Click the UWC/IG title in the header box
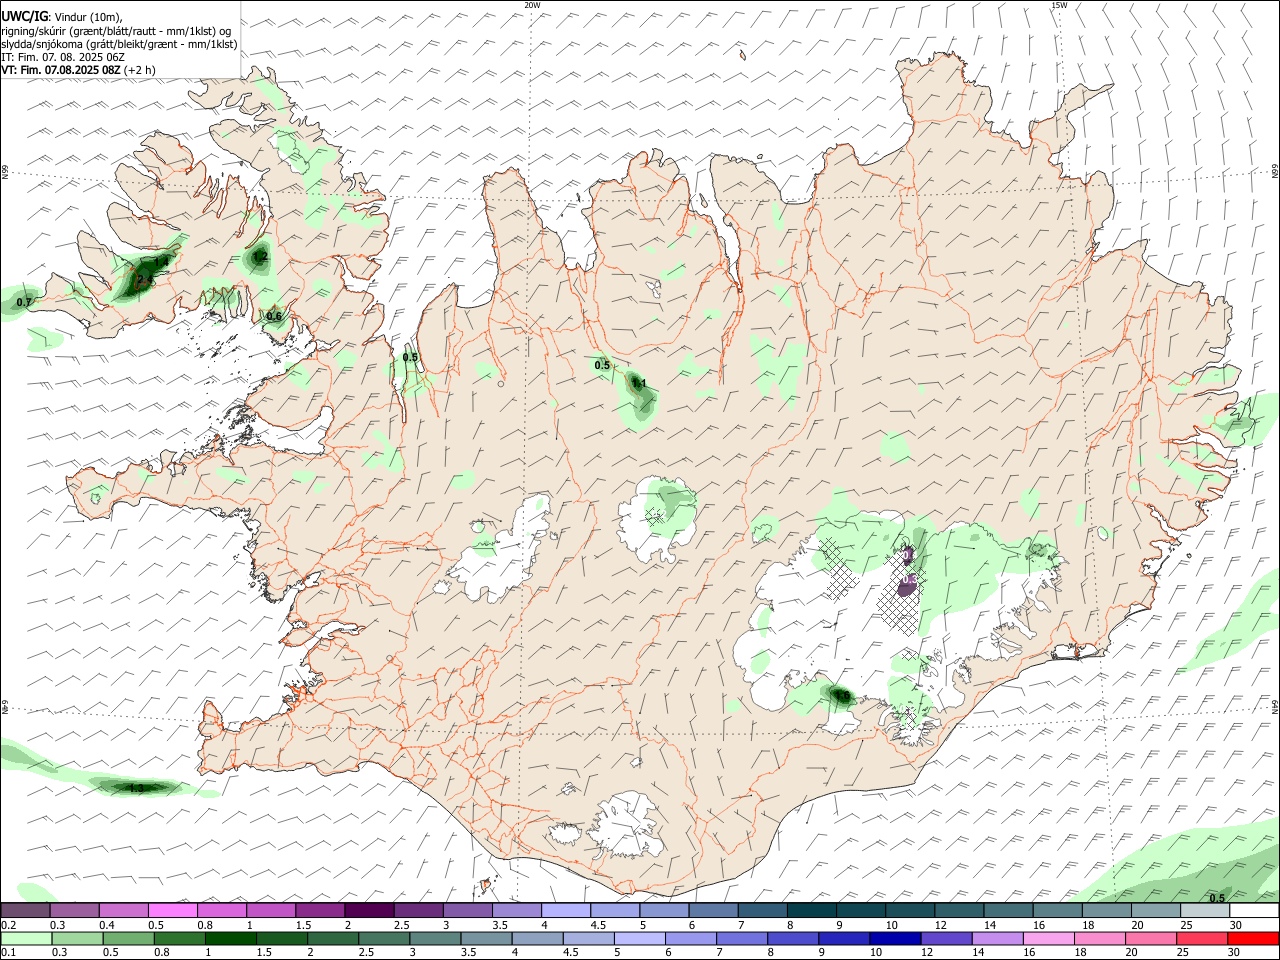The width and height of the screenshot is (1280, 960). tap(24, 16)
